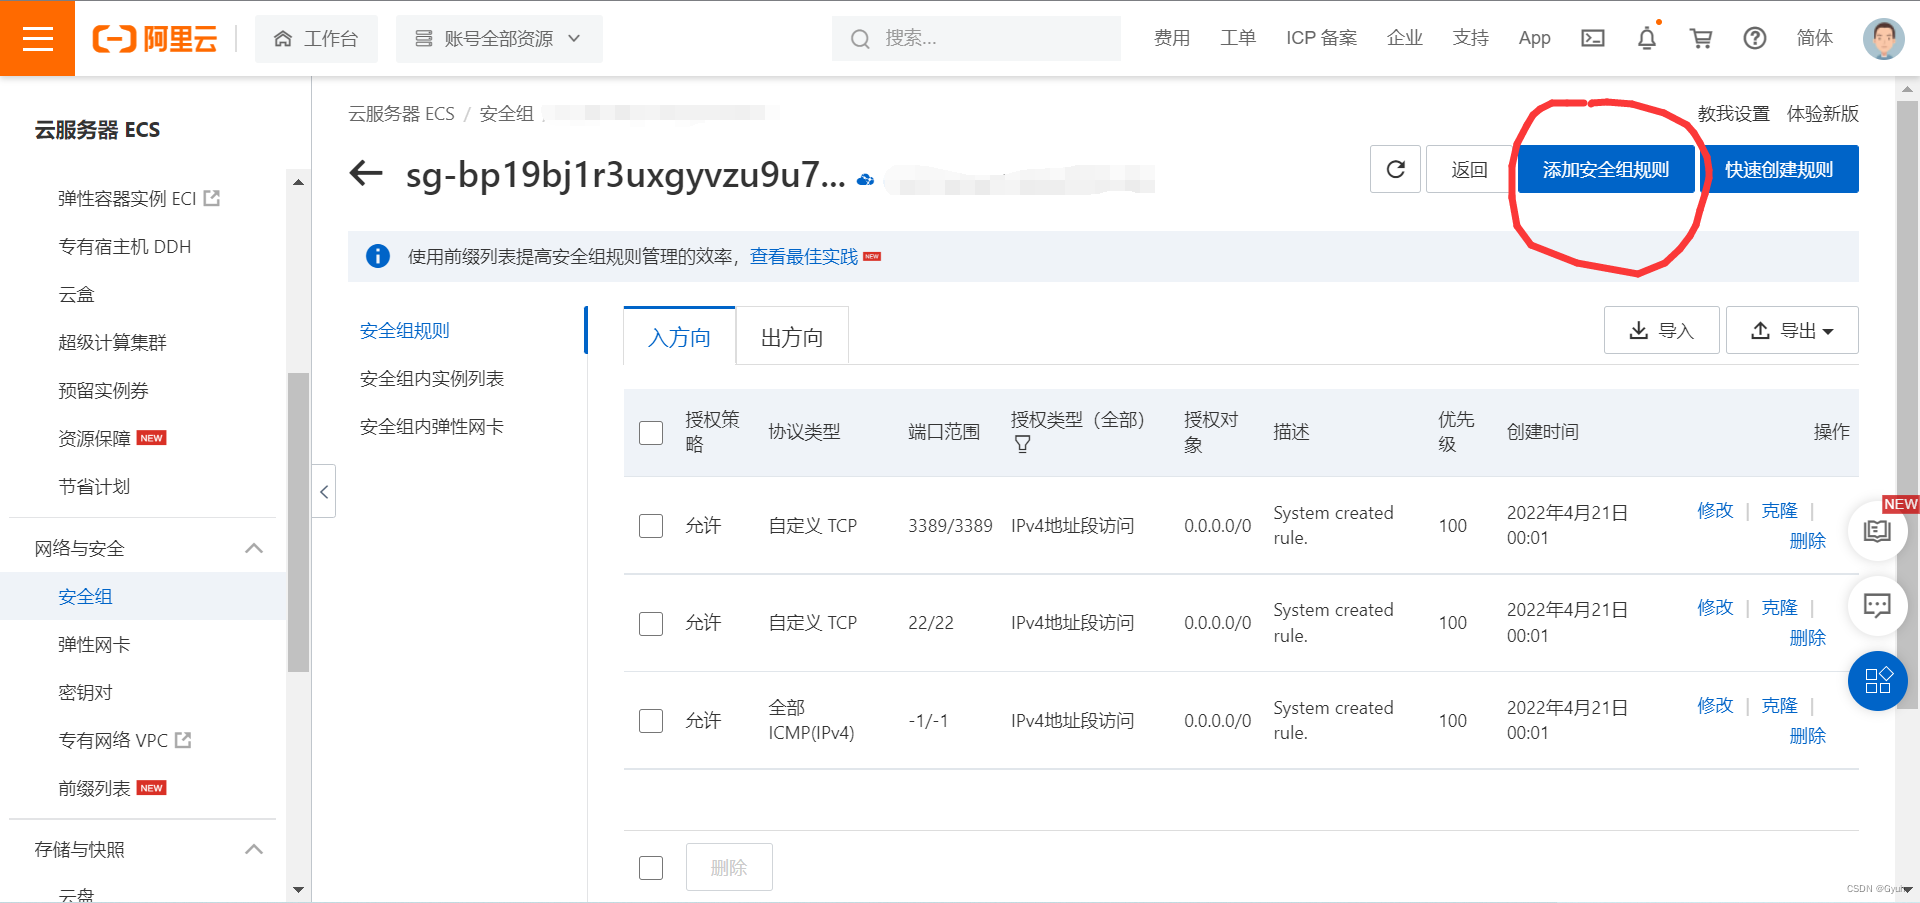The height and width of the screenshot is (903, 1920).
Task: Select the 3389/3389 TCP rule checkbox
Action: pos(651,525)
